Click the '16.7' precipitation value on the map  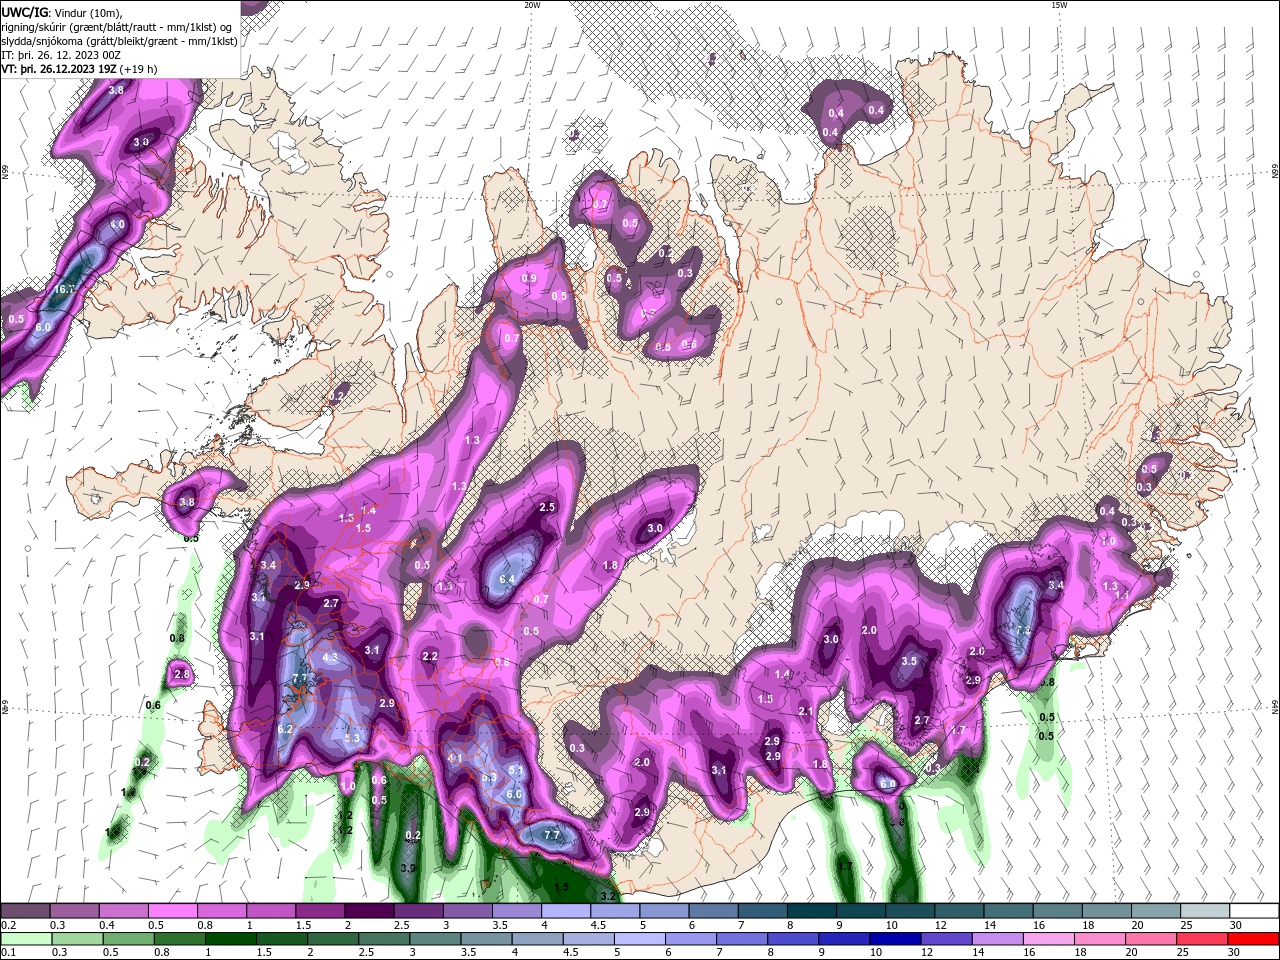click(x=64, y=289)
